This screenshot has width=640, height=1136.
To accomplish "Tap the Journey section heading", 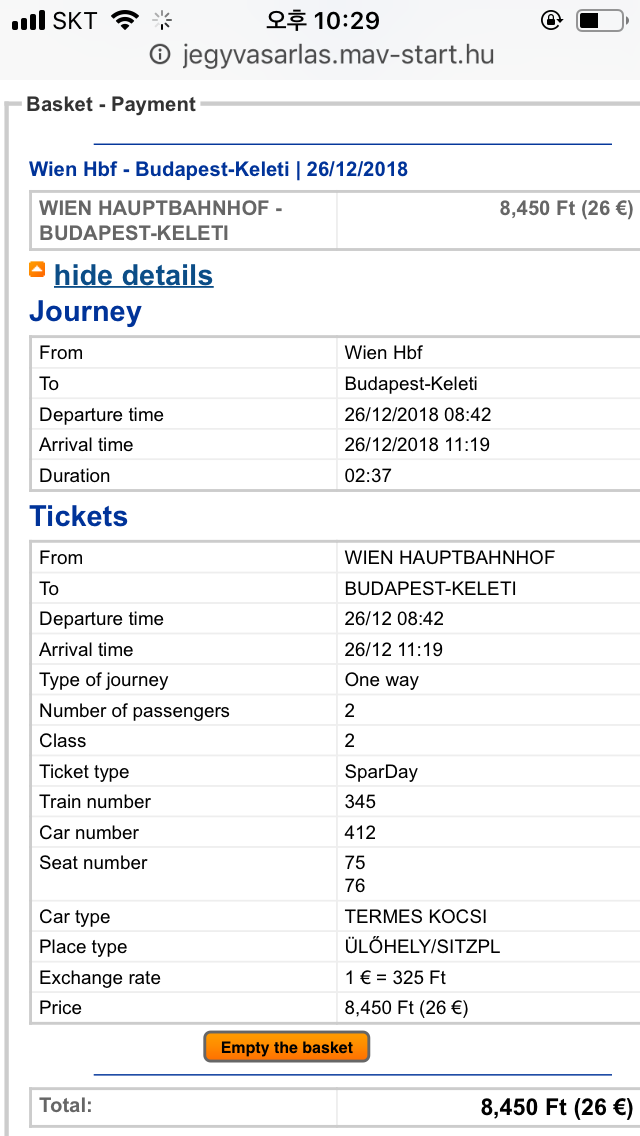I will tap(86, 312).
